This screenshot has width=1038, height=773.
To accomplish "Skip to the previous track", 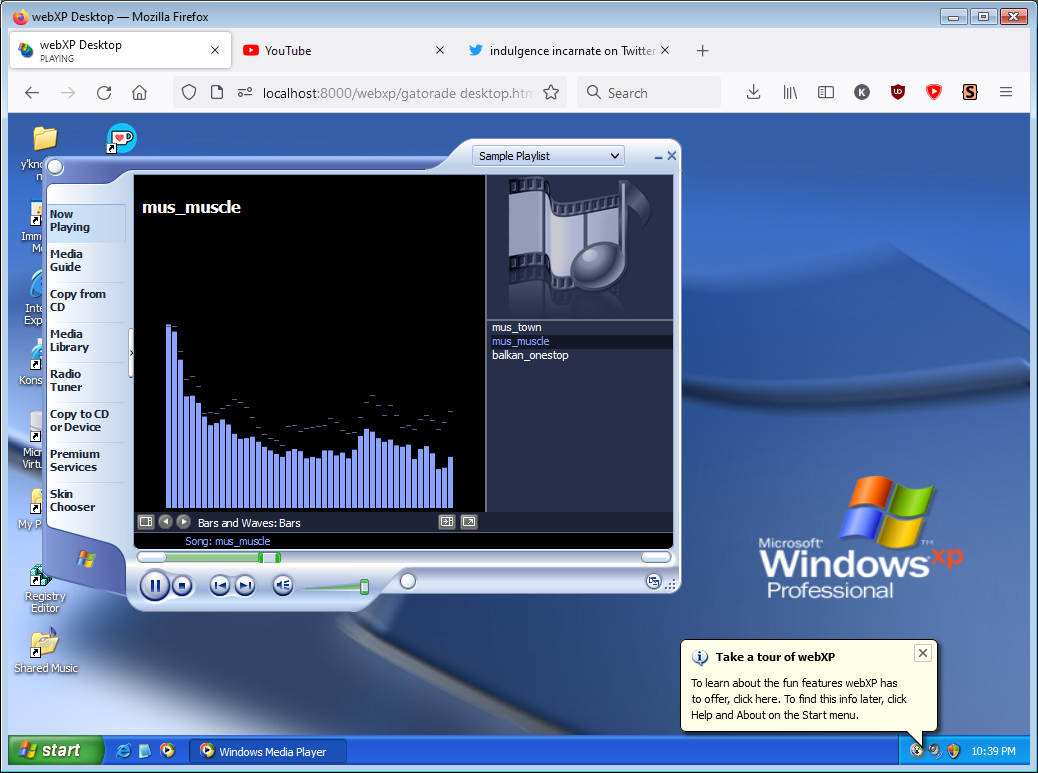I will pyautogui.click(x=219, y=586).
